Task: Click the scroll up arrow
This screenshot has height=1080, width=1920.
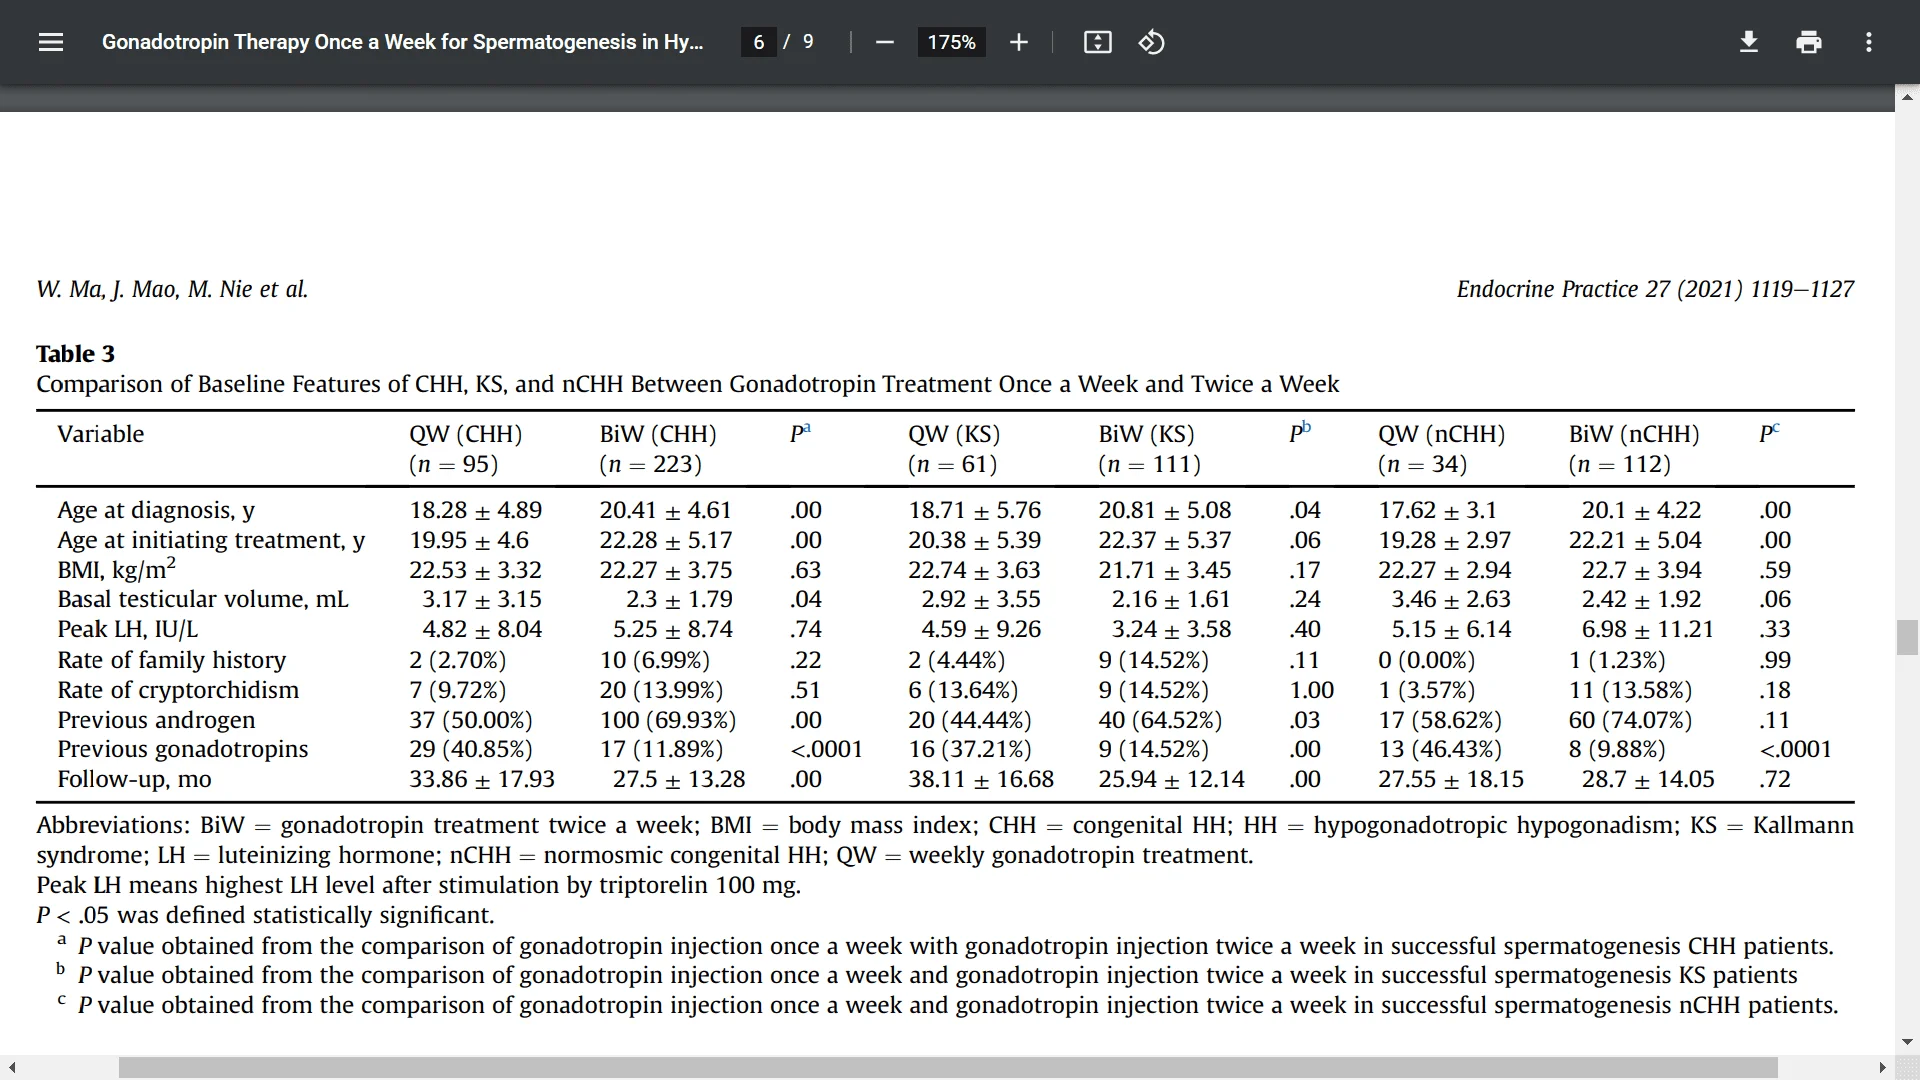Action: [x=1907, y=97]
